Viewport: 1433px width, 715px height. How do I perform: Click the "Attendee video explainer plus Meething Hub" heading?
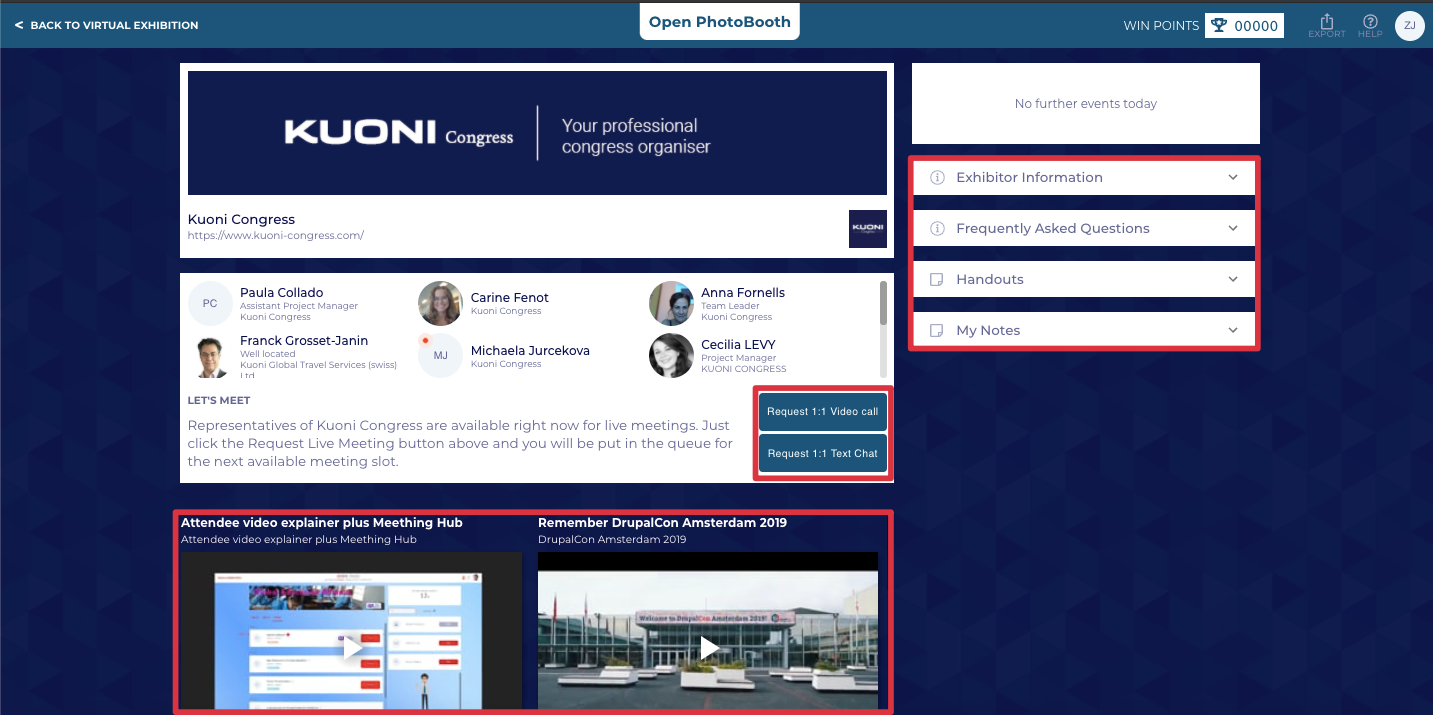[x=322, y=523]
